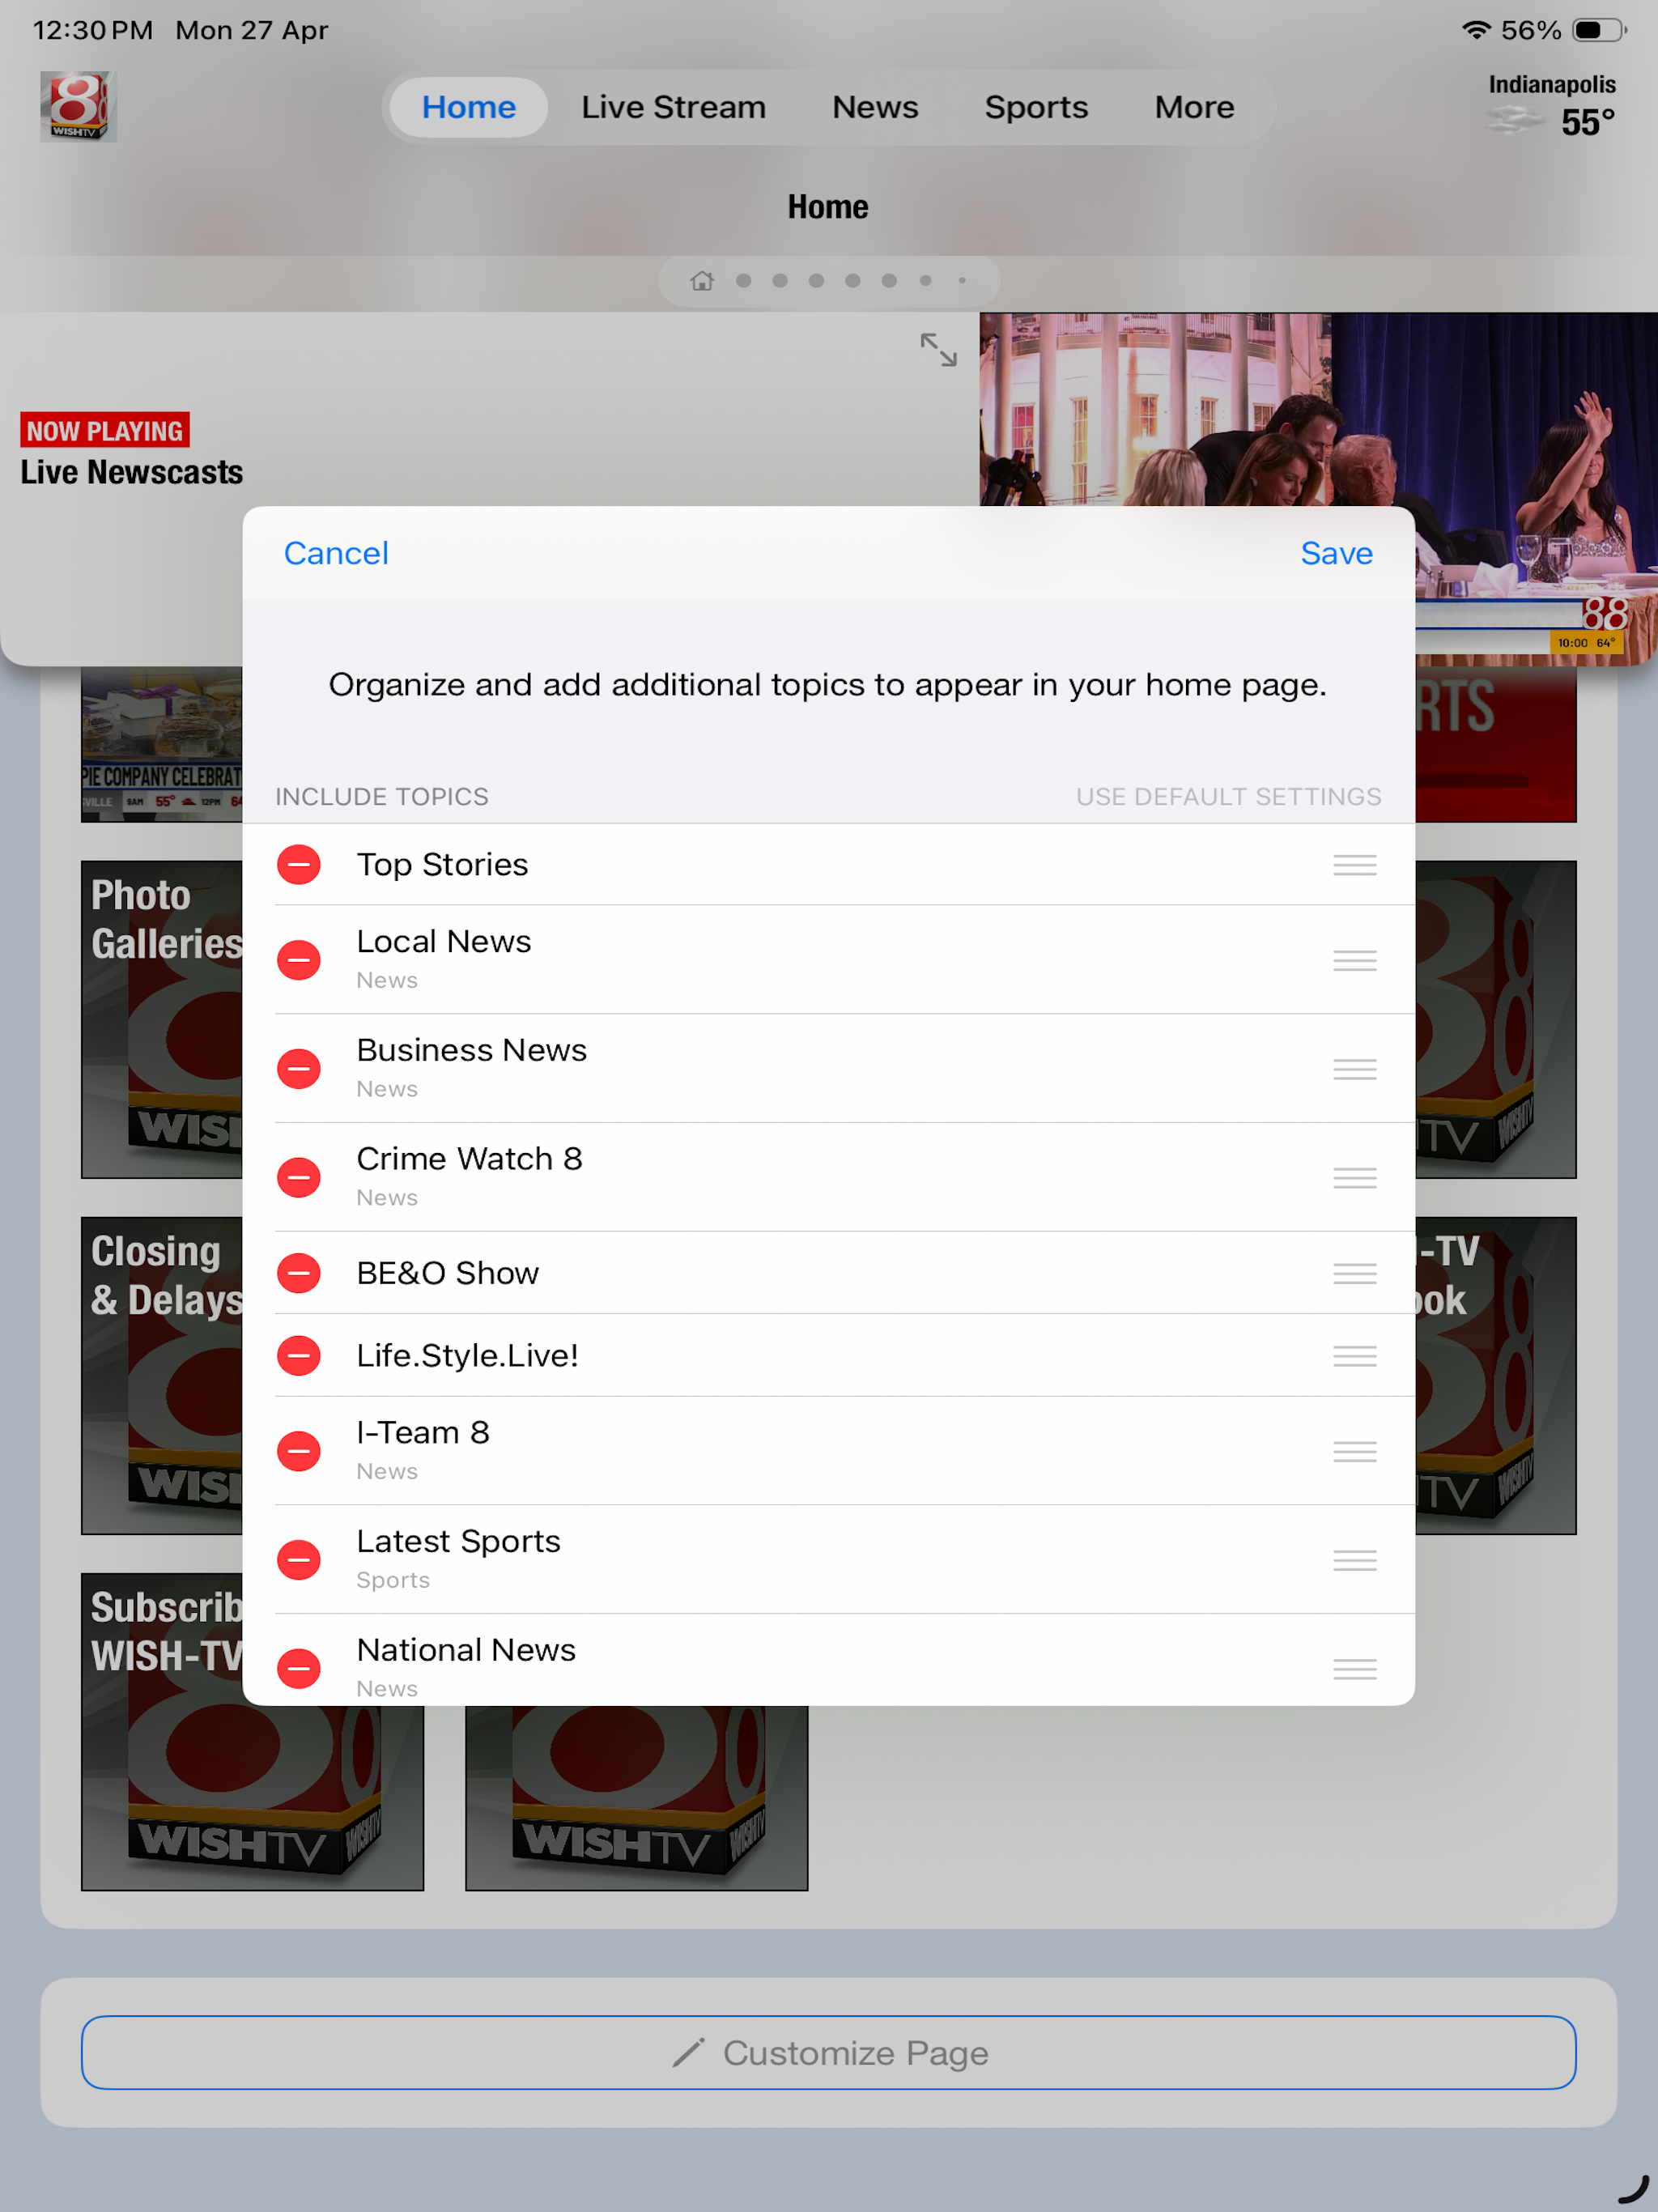This screenshot has height=2212, width=1658.
Task: Grab the reorder handle for Top Stories
Action: pos(1354,865)
